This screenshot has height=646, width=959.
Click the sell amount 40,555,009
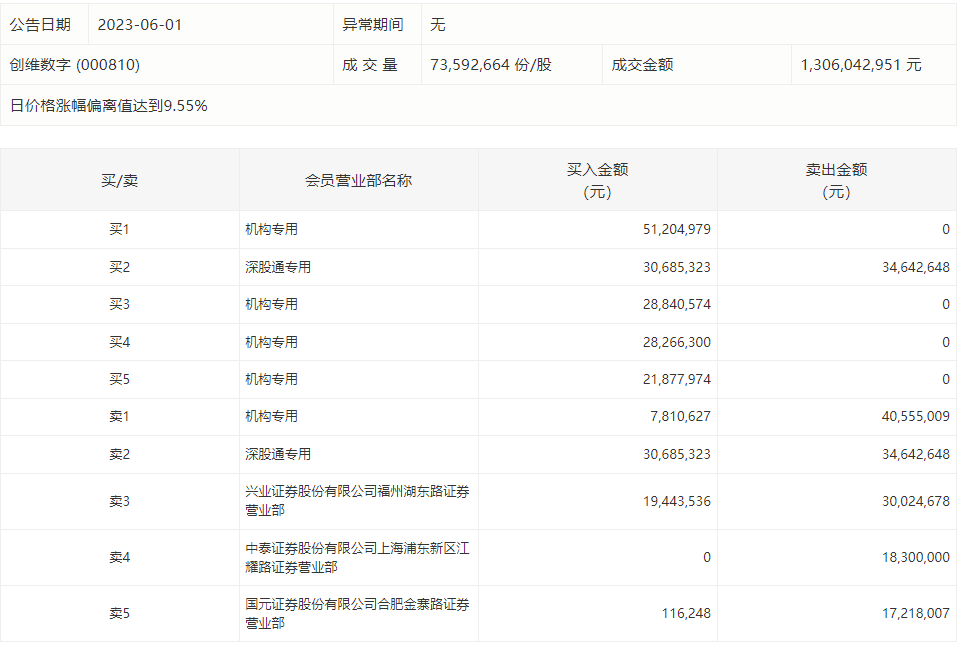coord(916,417)
